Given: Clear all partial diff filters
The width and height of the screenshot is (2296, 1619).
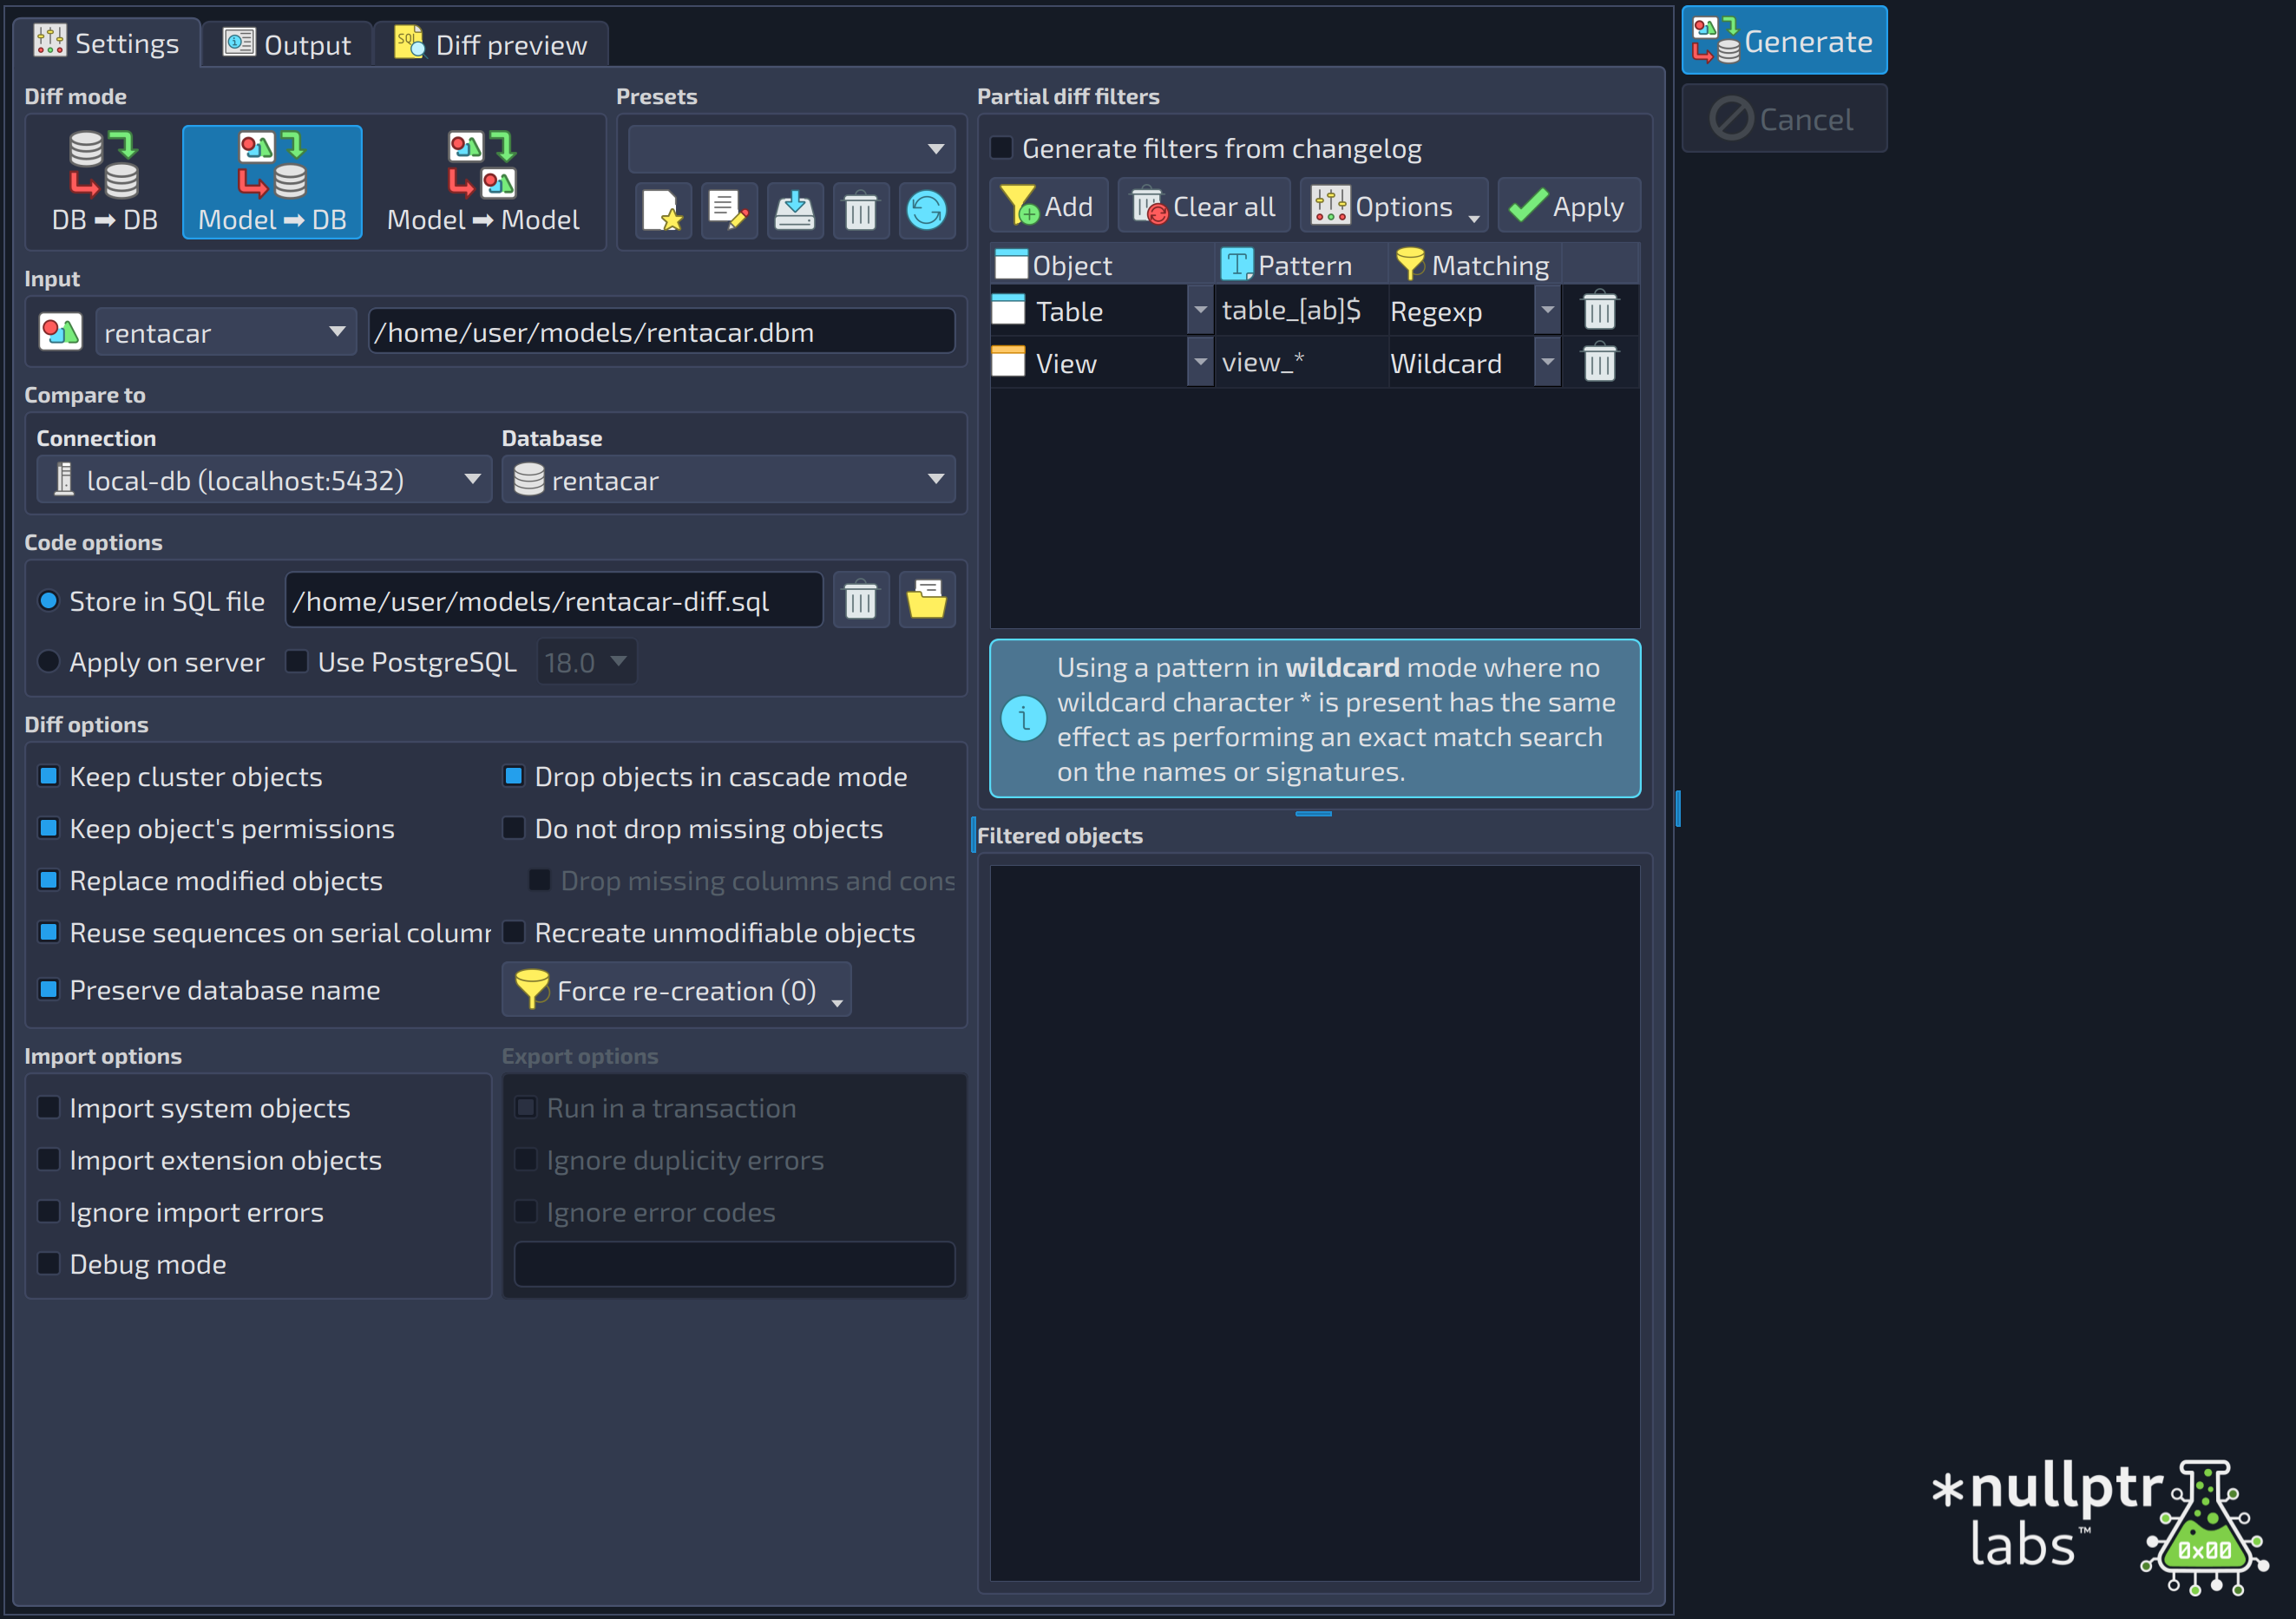Looking at the screenshot, I should click(x=1204, y=206).
